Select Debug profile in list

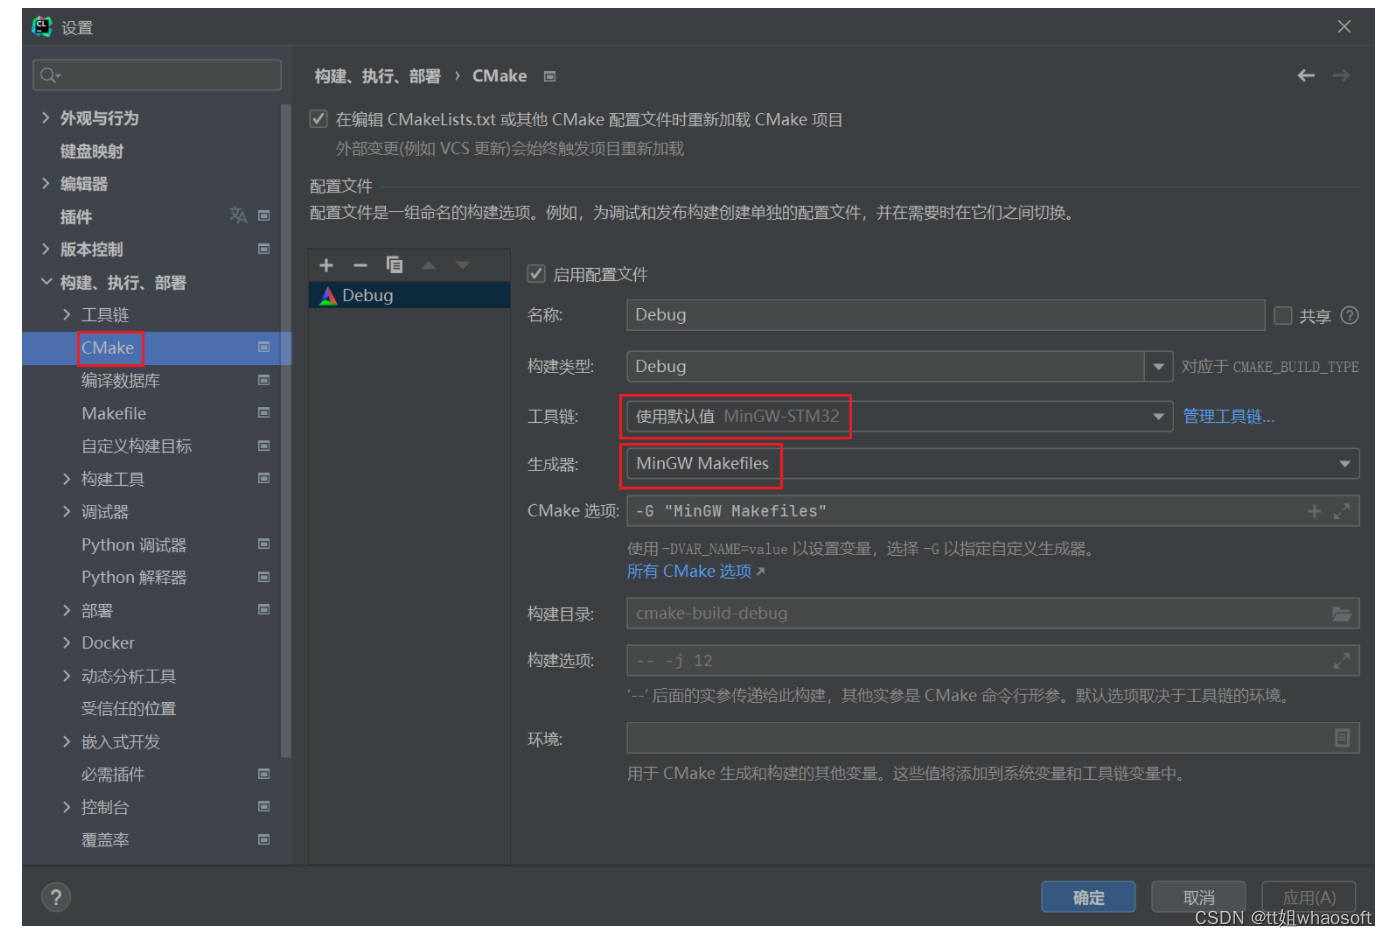point(409,295)
